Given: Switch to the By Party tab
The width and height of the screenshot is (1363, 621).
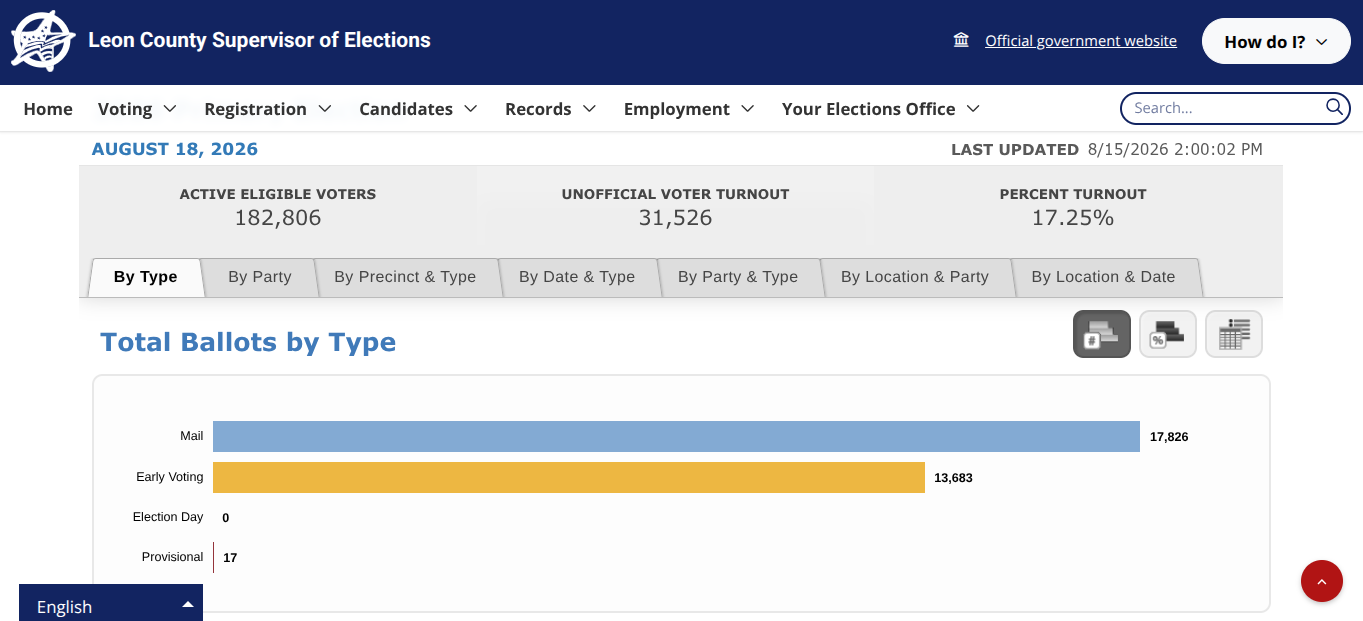Looking at the screenshot, I should coord(260,277).
